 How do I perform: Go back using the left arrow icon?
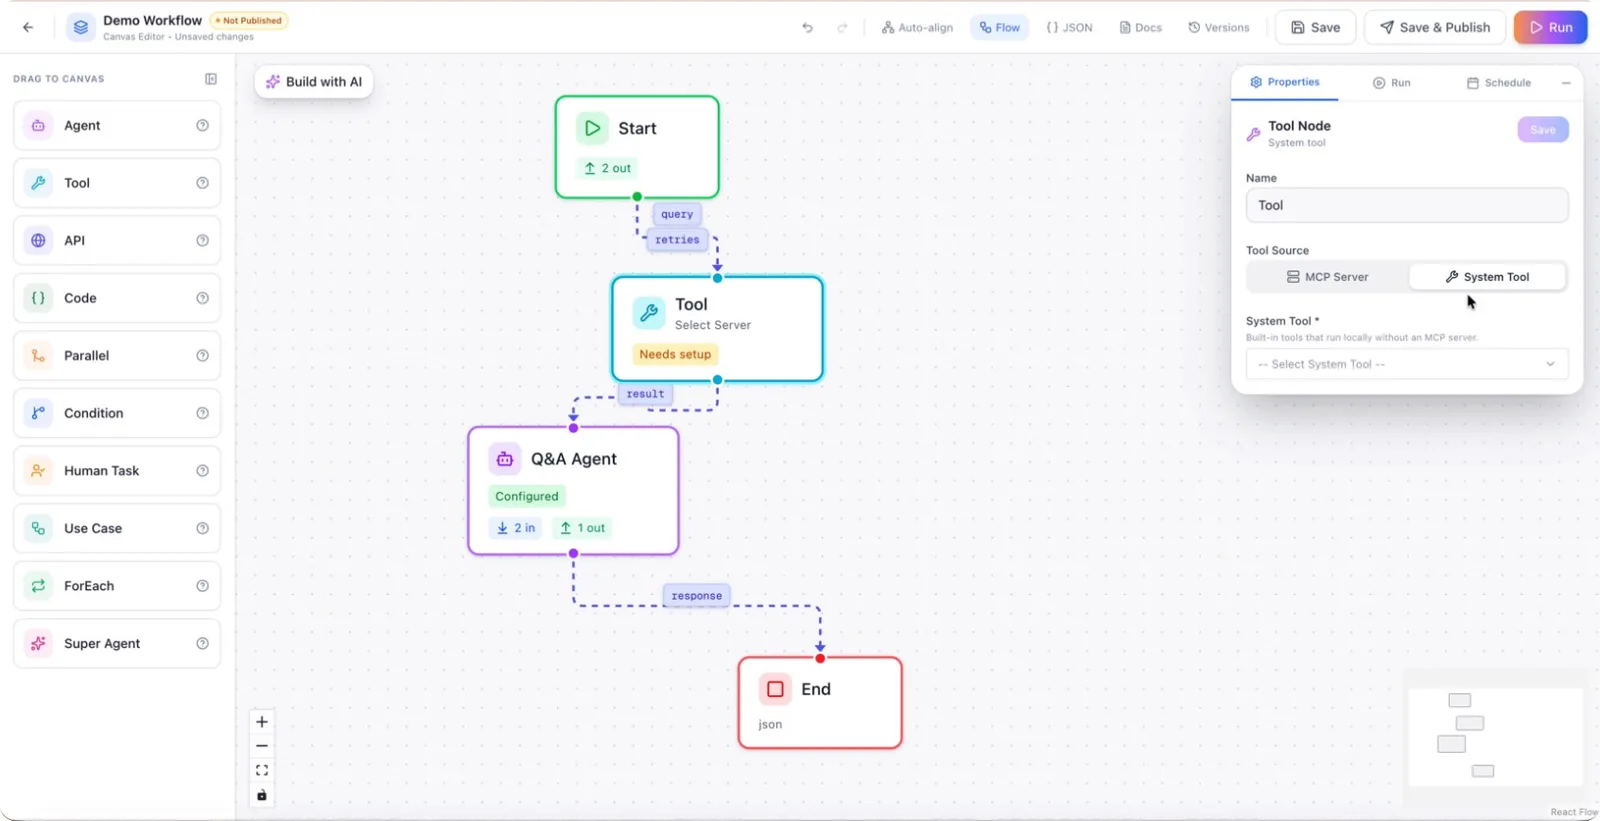point(28,28)
